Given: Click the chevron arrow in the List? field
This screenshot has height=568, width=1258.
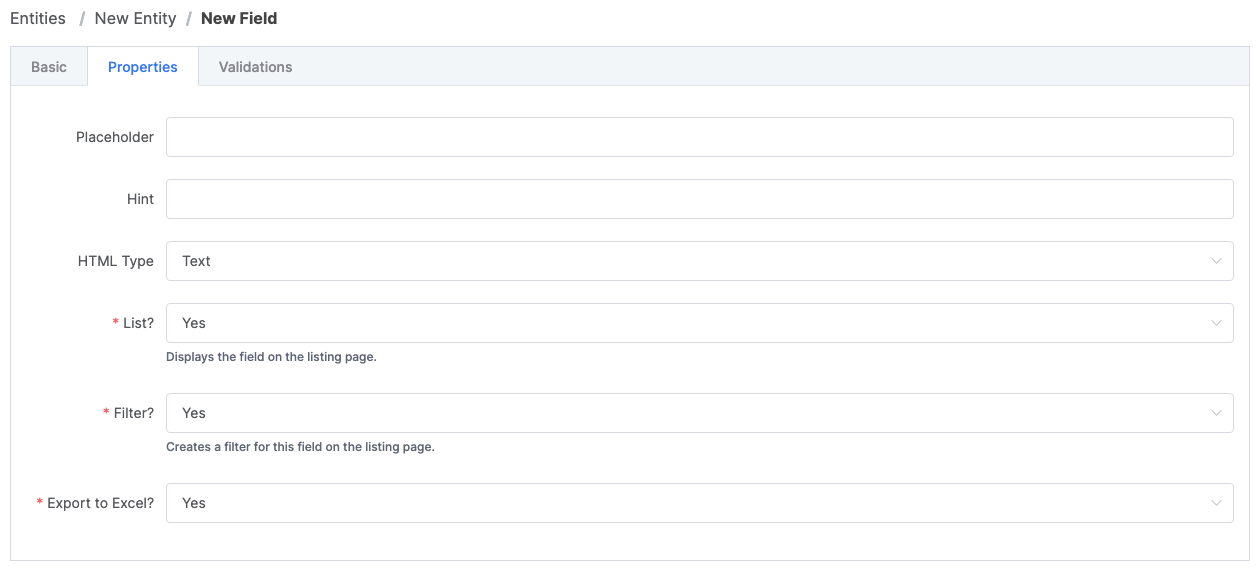Looking at the screenshot, I should 1216,323.
